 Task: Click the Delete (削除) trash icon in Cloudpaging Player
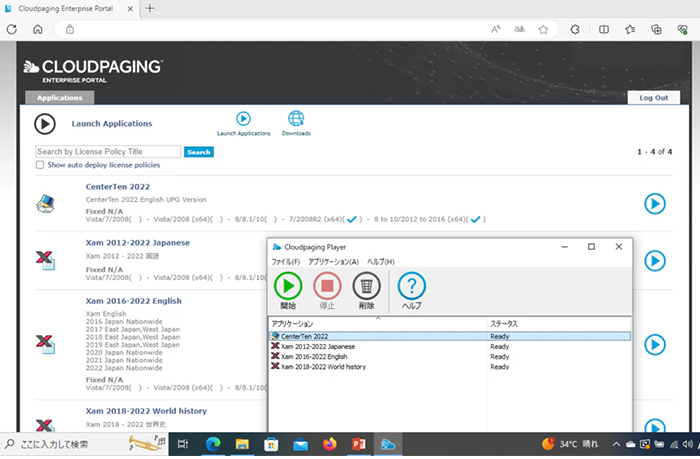coord(367,286)
